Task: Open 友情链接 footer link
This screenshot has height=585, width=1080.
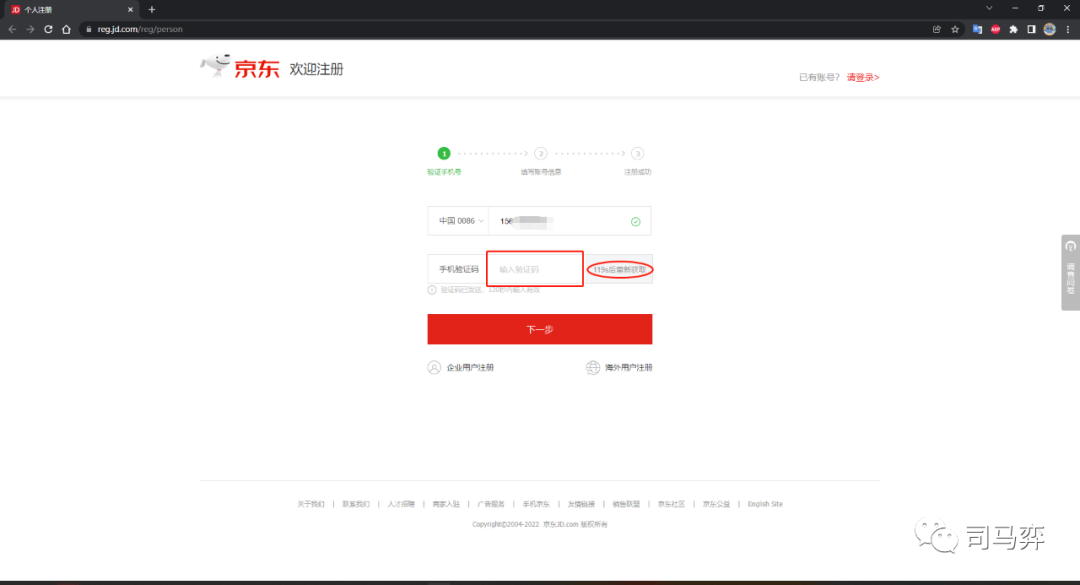Action: click(x=581, y=504)
